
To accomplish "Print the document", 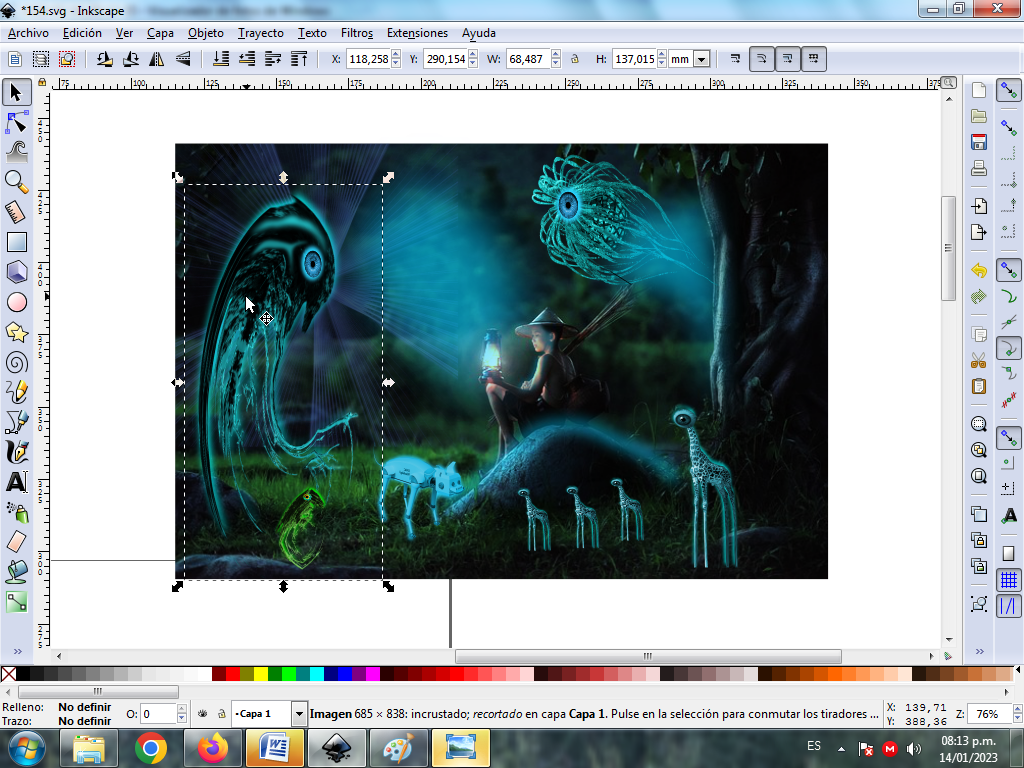I will 978,168.
